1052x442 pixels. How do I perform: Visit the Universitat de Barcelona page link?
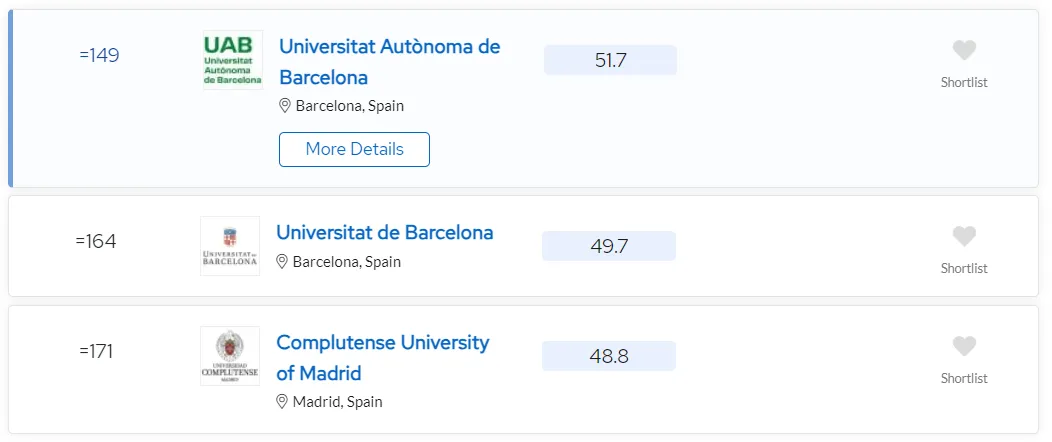click(x=384, y=233)
